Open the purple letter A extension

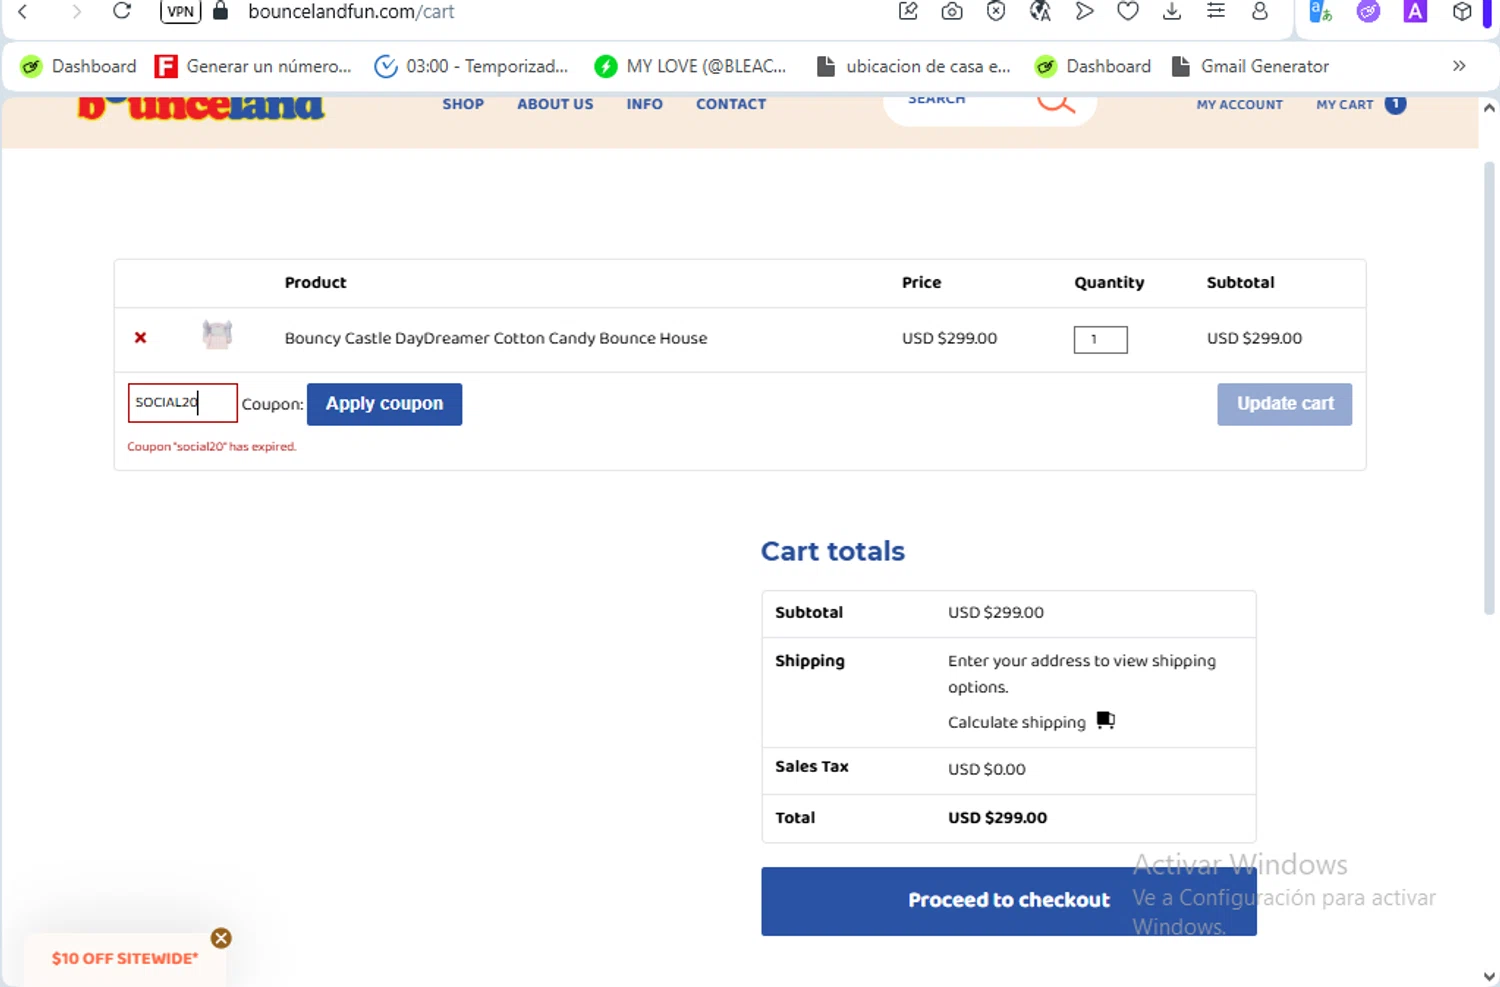click(1415, 12)
